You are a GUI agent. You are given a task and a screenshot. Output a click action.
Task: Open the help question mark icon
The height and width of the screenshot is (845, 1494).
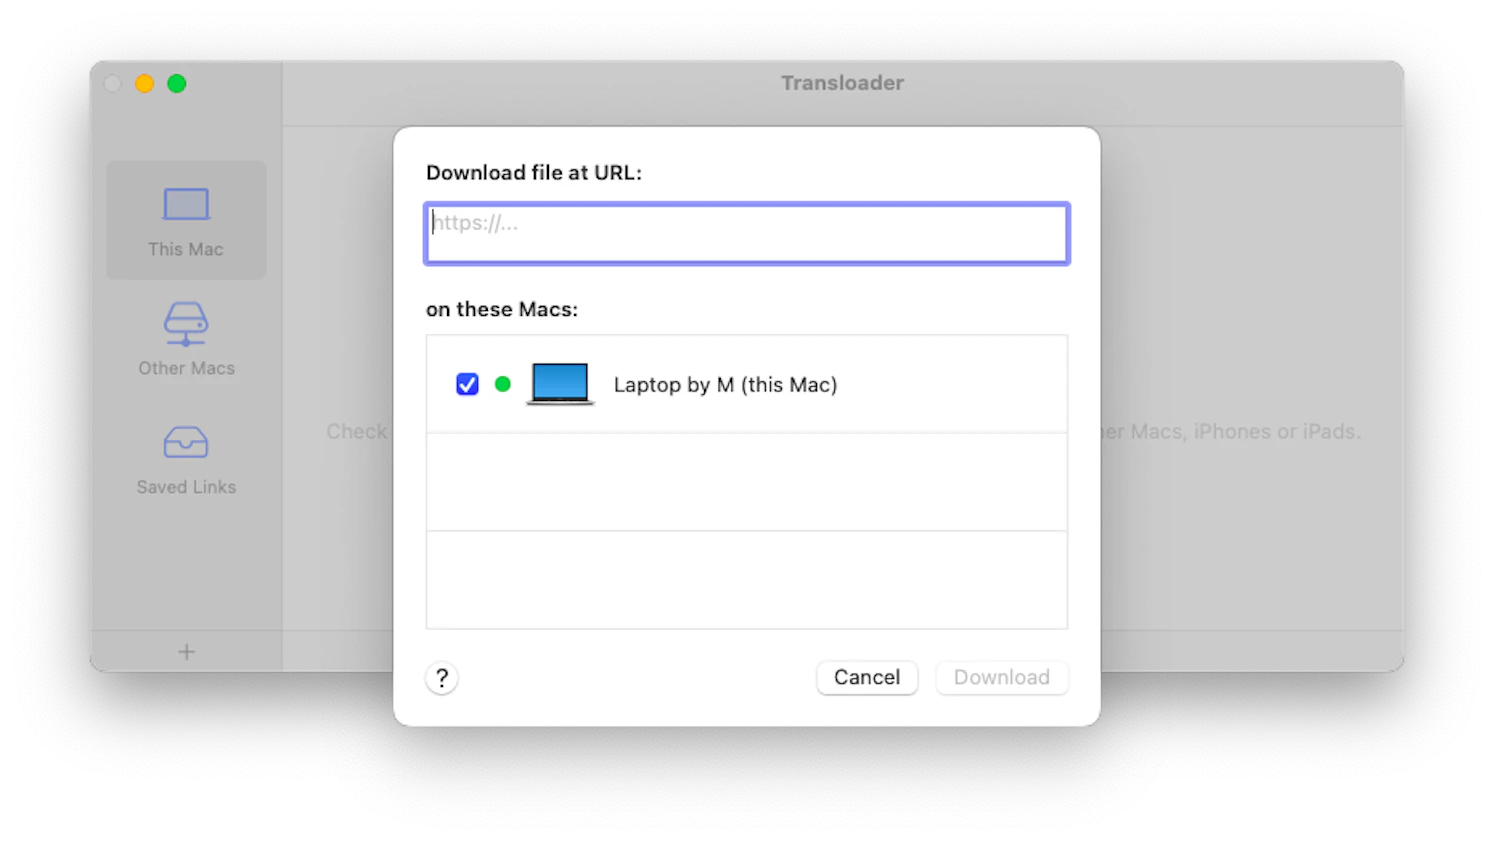coord(441,677)
